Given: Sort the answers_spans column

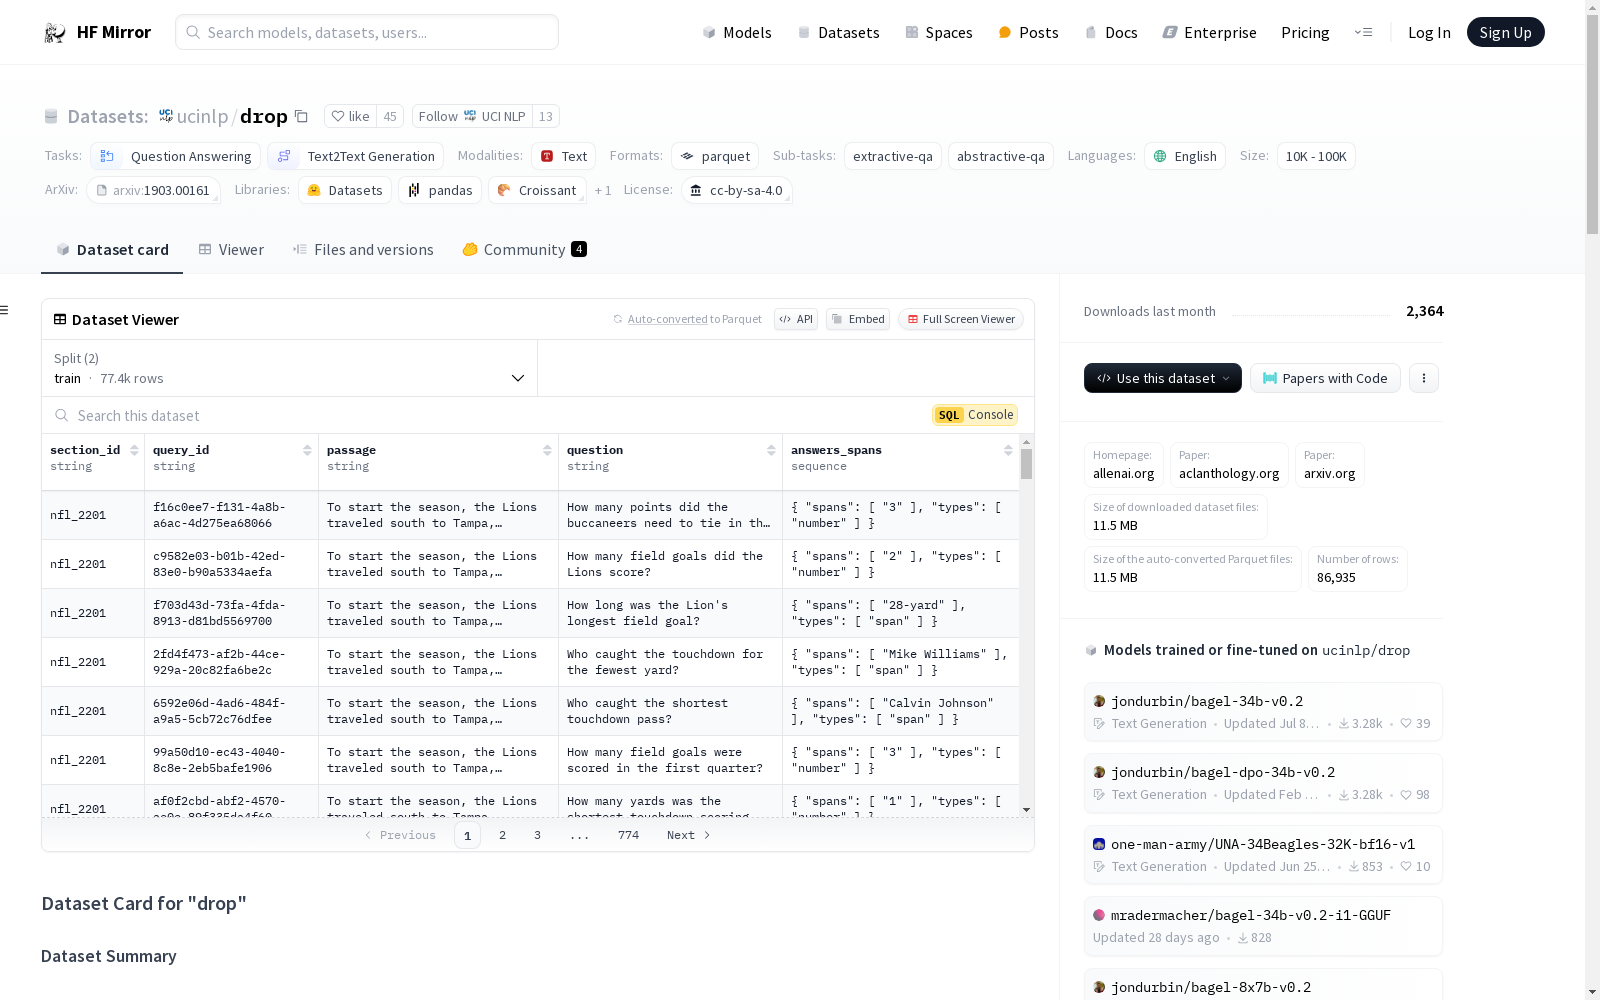Looking at the screenshot, I should point(1008,450).
